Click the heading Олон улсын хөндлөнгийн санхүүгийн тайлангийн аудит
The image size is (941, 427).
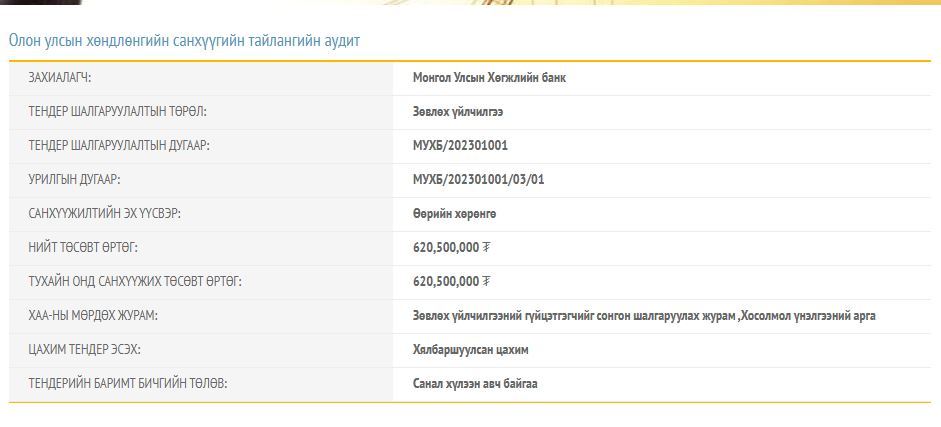click(184, 41)
